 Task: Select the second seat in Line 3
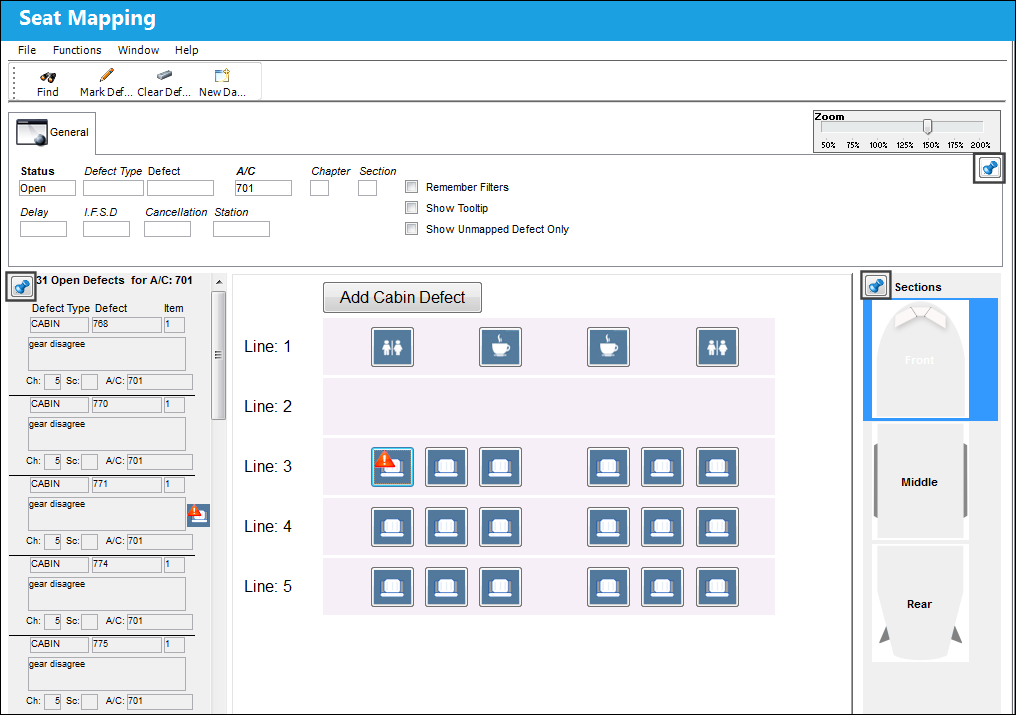(x=446, y=467)
